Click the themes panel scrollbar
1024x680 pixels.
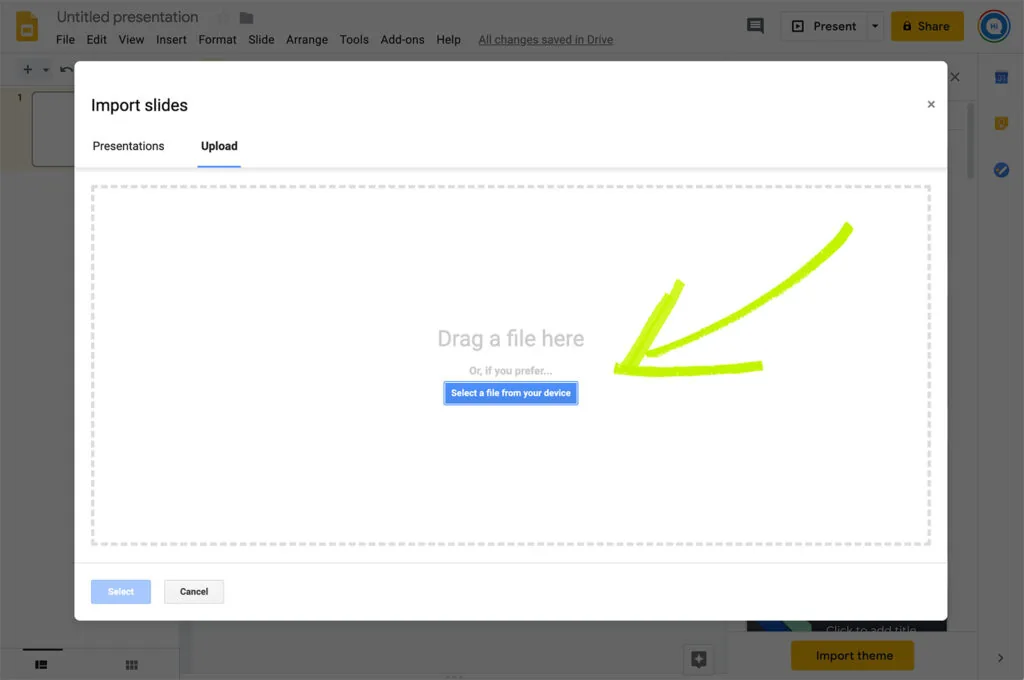970,140
